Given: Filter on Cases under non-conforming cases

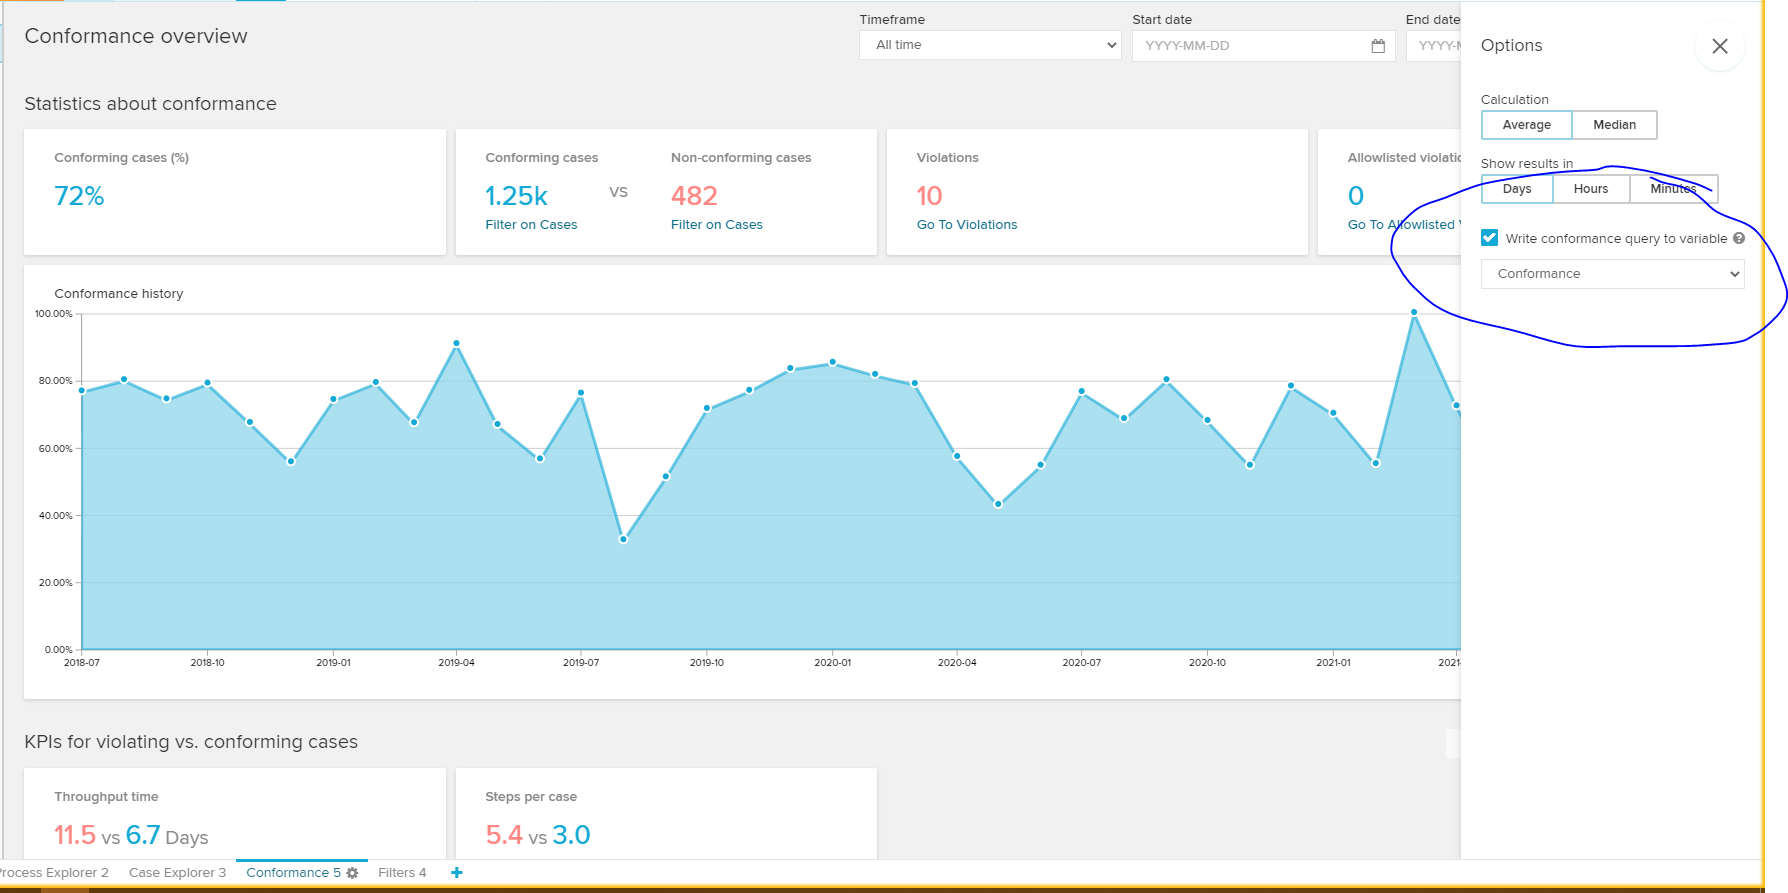Looking at the screenshot, I should pos(717,225).
